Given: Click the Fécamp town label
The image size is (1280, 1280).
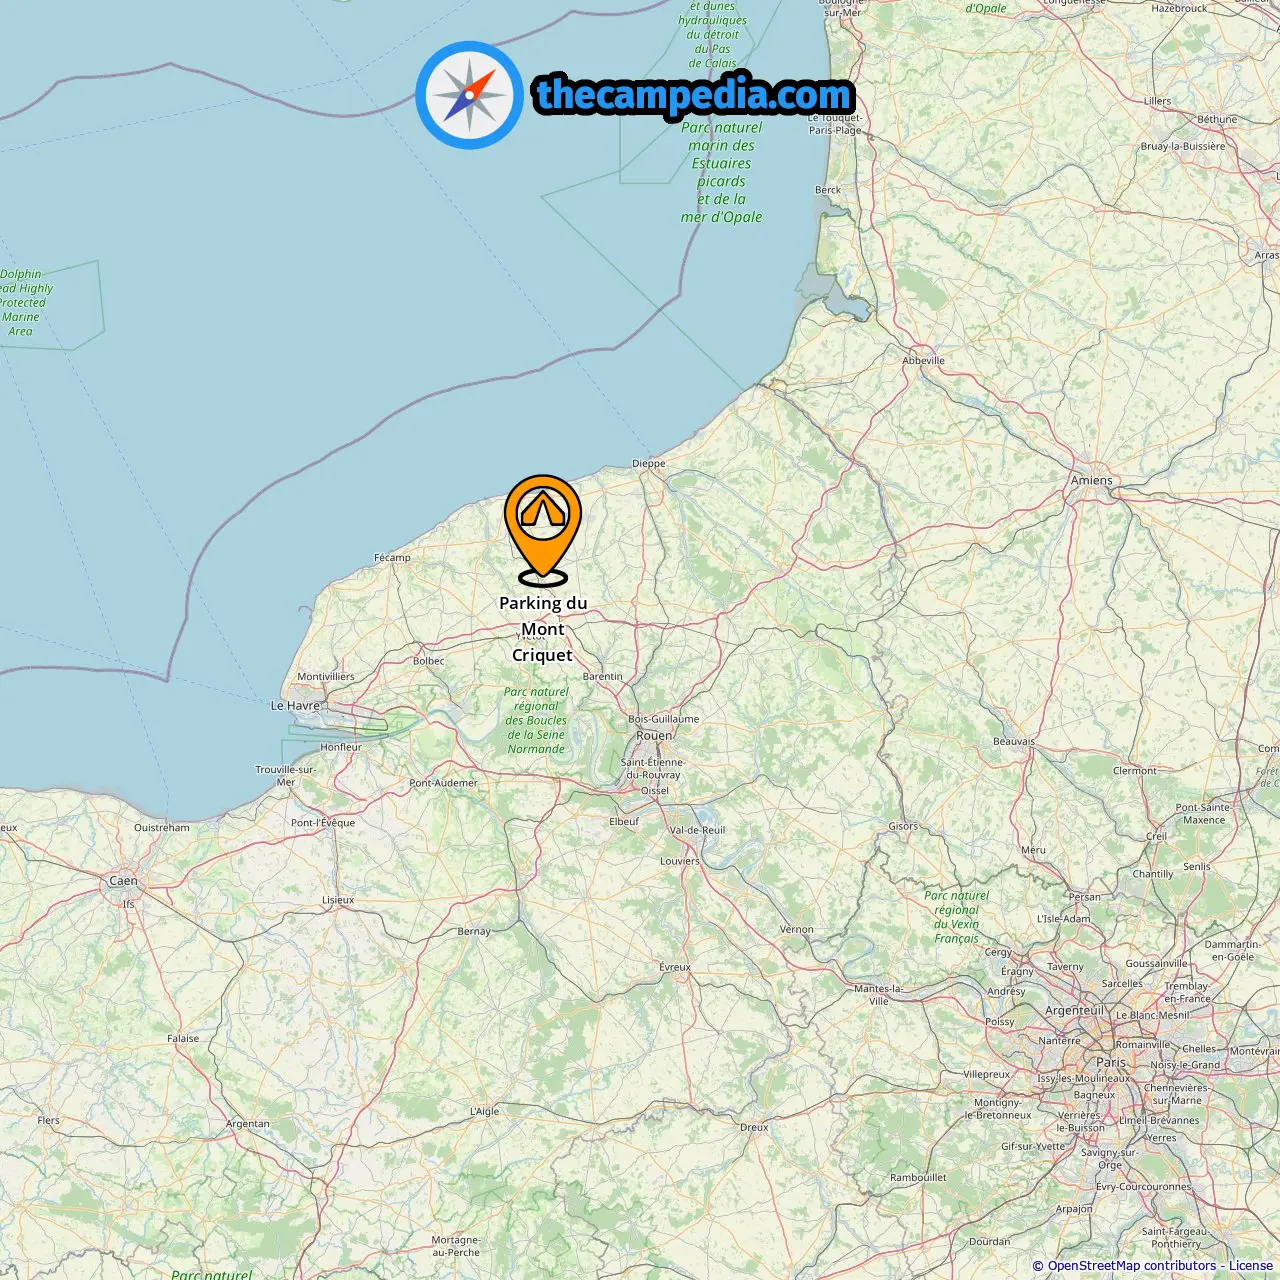Looking at the screenshot, I should [392, 557].
